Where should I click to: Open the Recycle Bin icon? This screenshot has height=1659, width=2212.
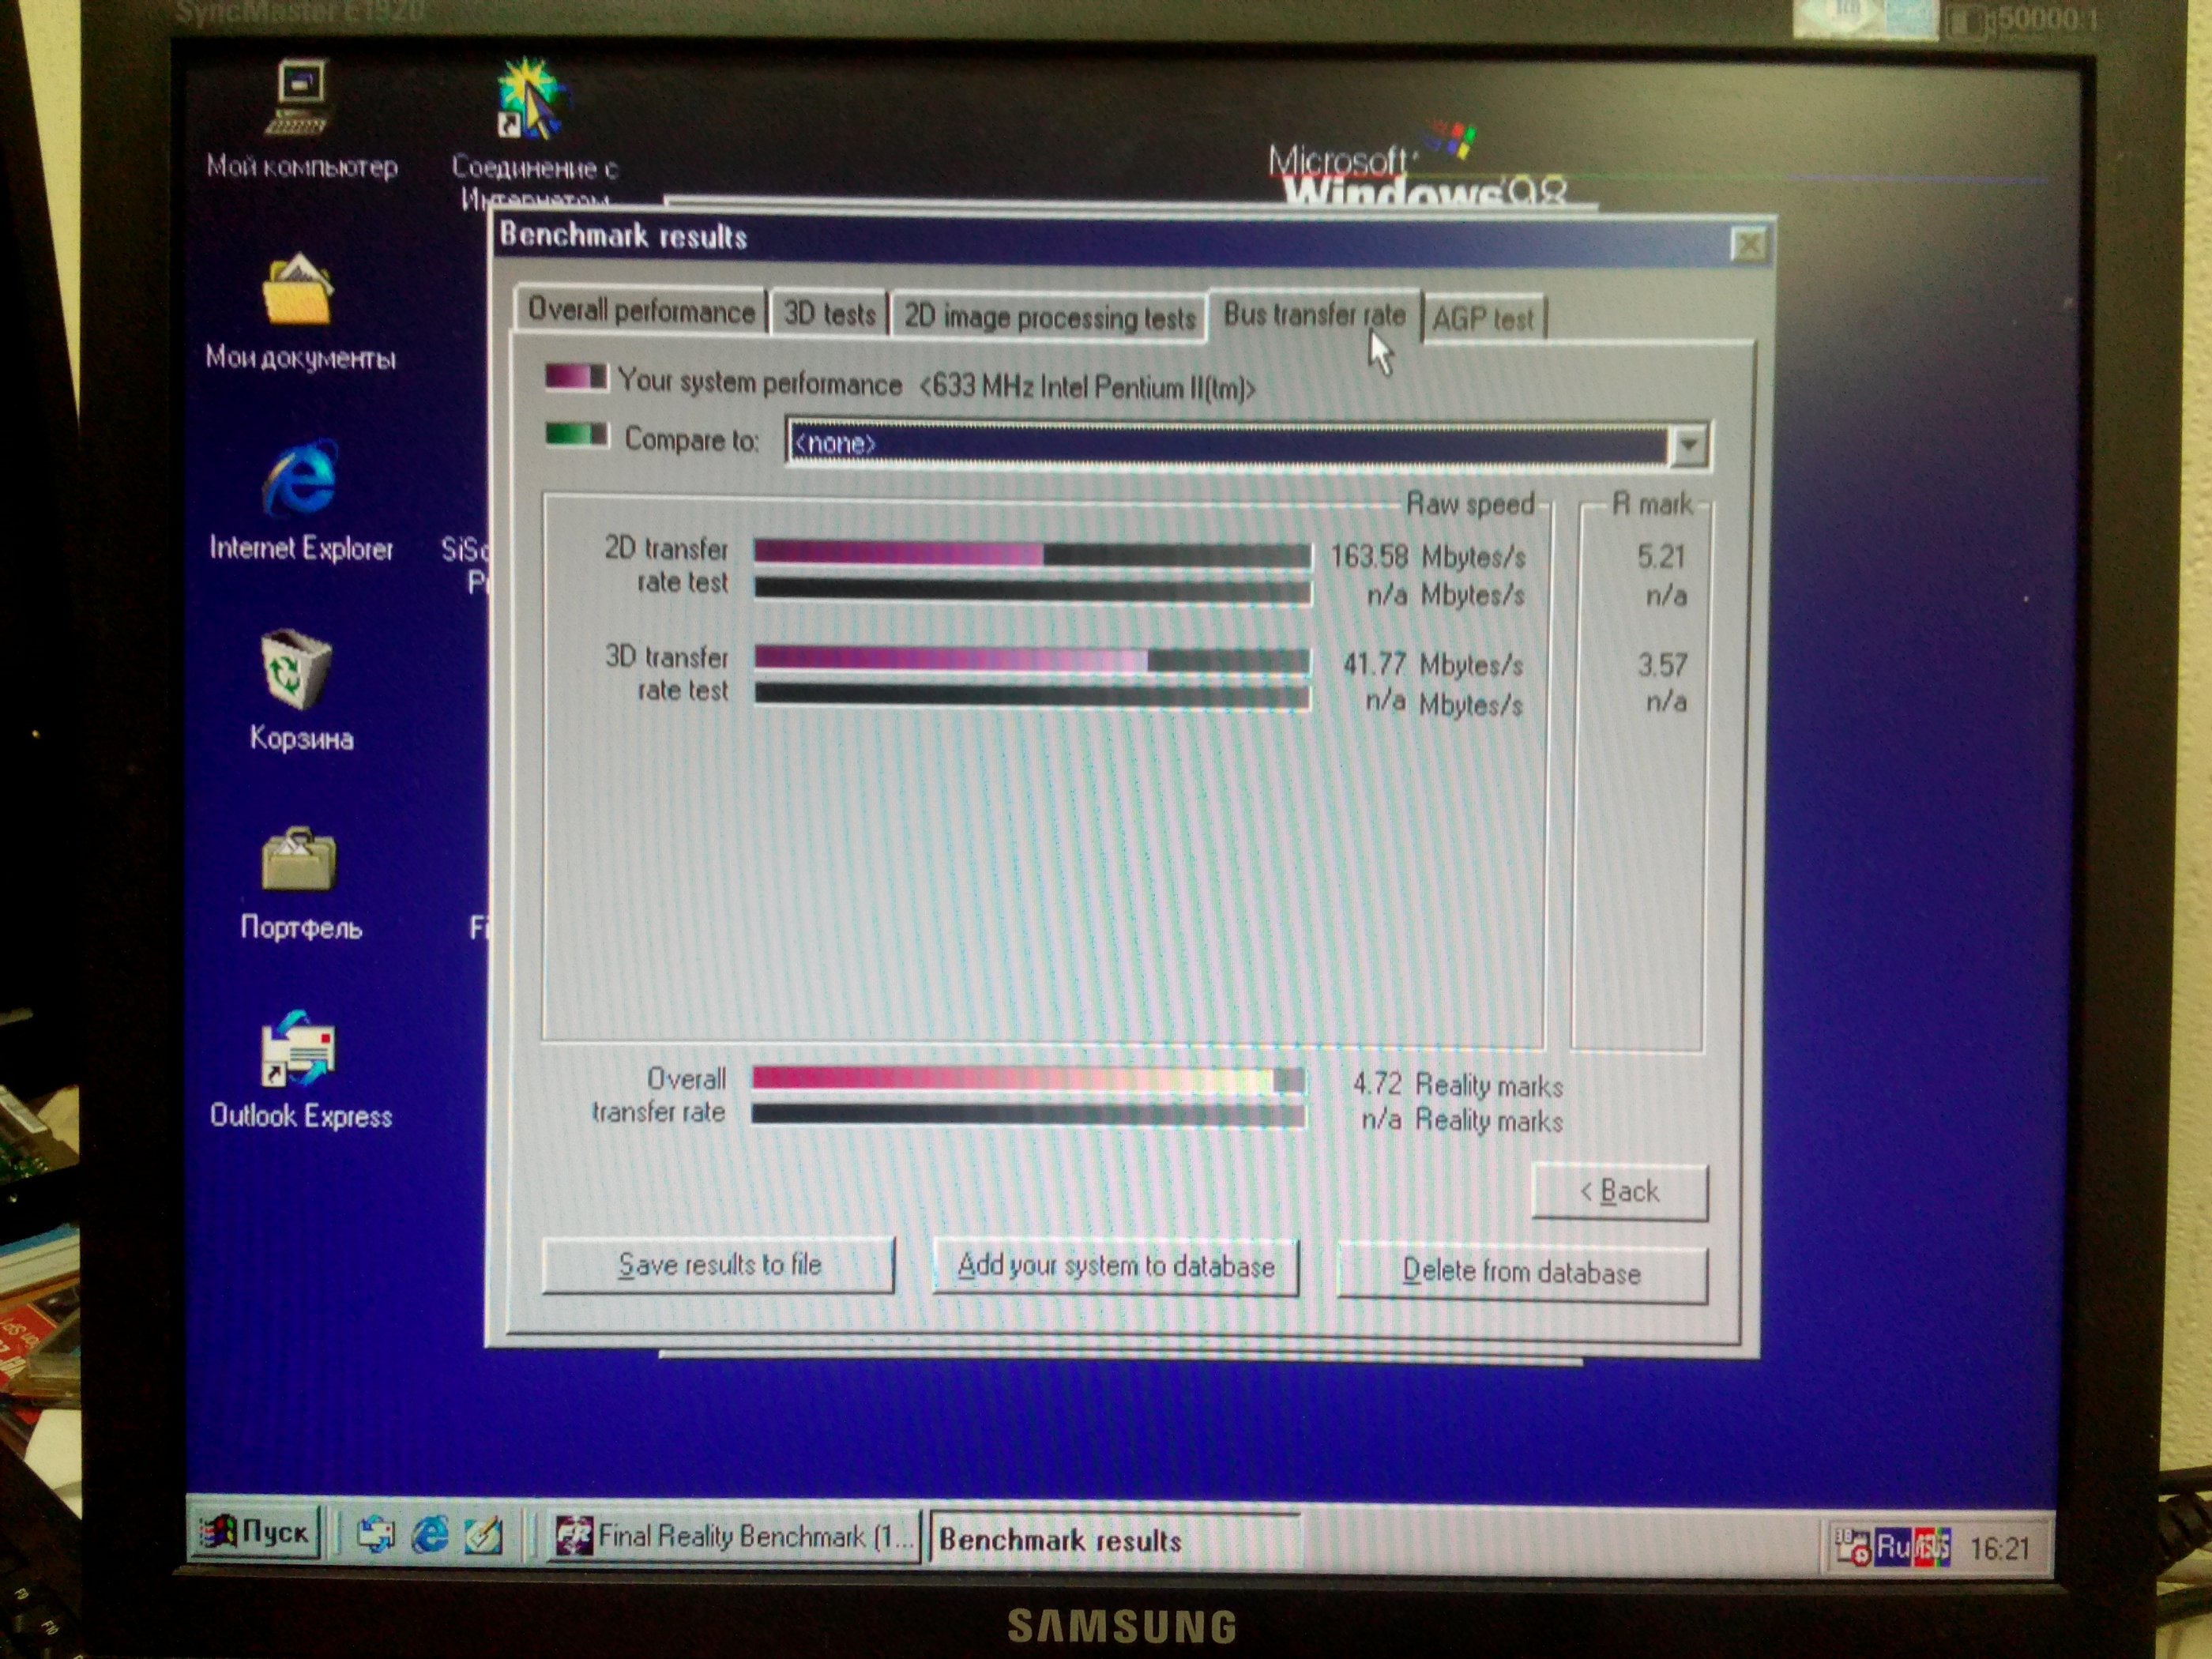tap(296, 669)
